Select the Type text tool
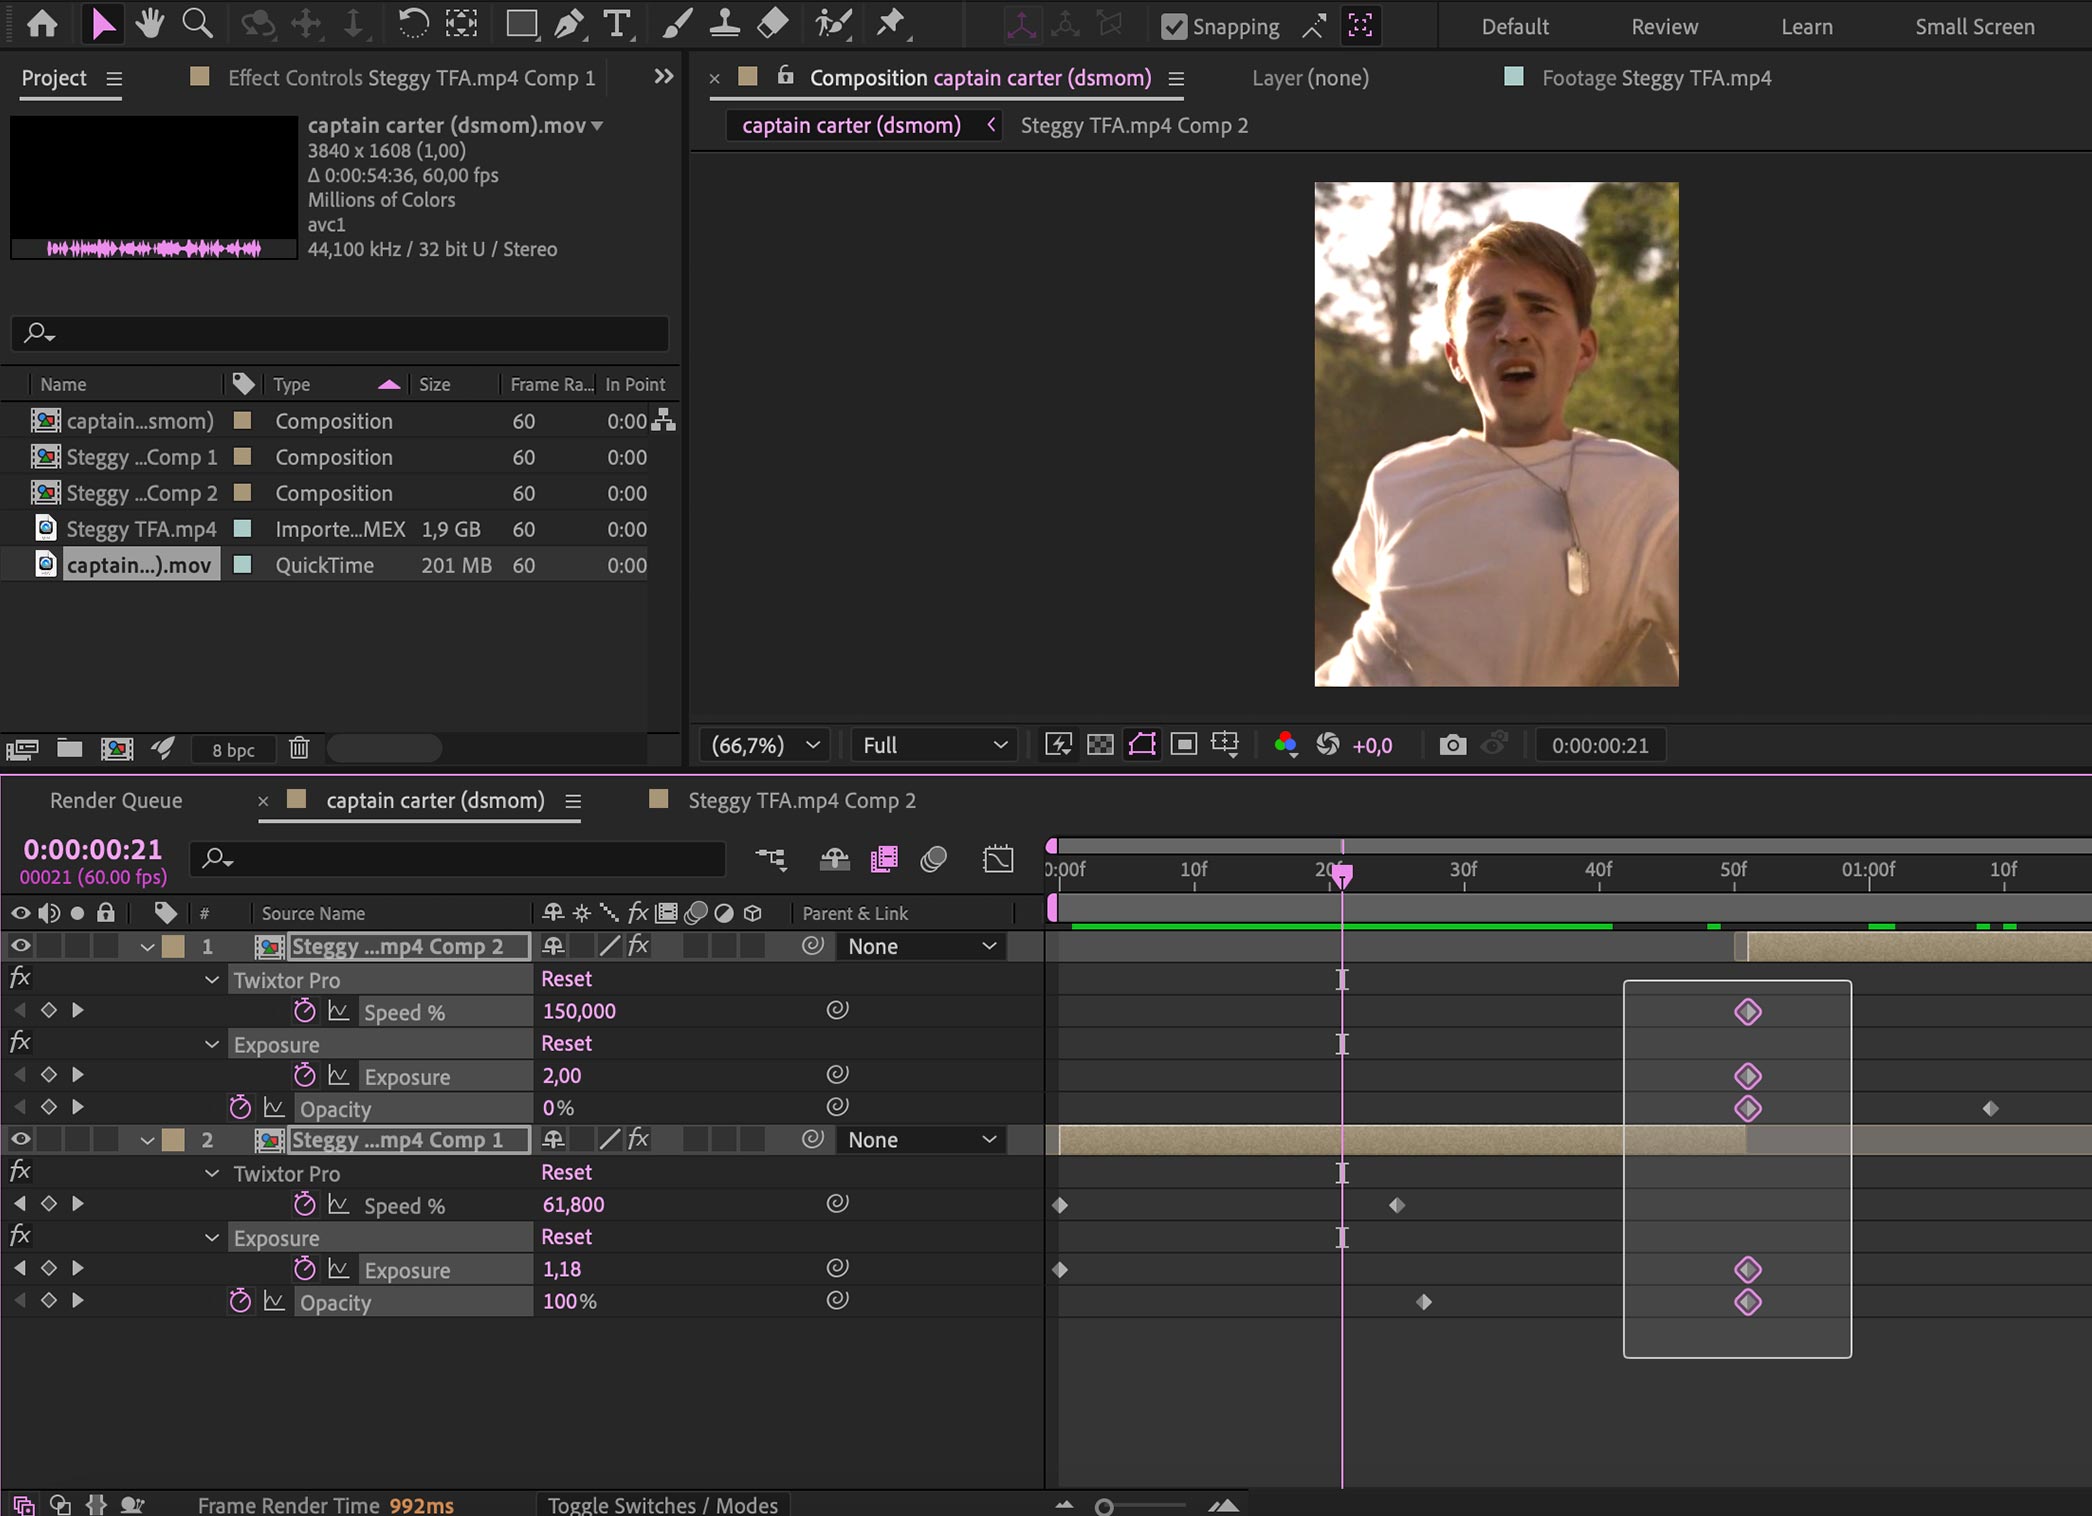Screen dimensions: 2092x1516 617,23
